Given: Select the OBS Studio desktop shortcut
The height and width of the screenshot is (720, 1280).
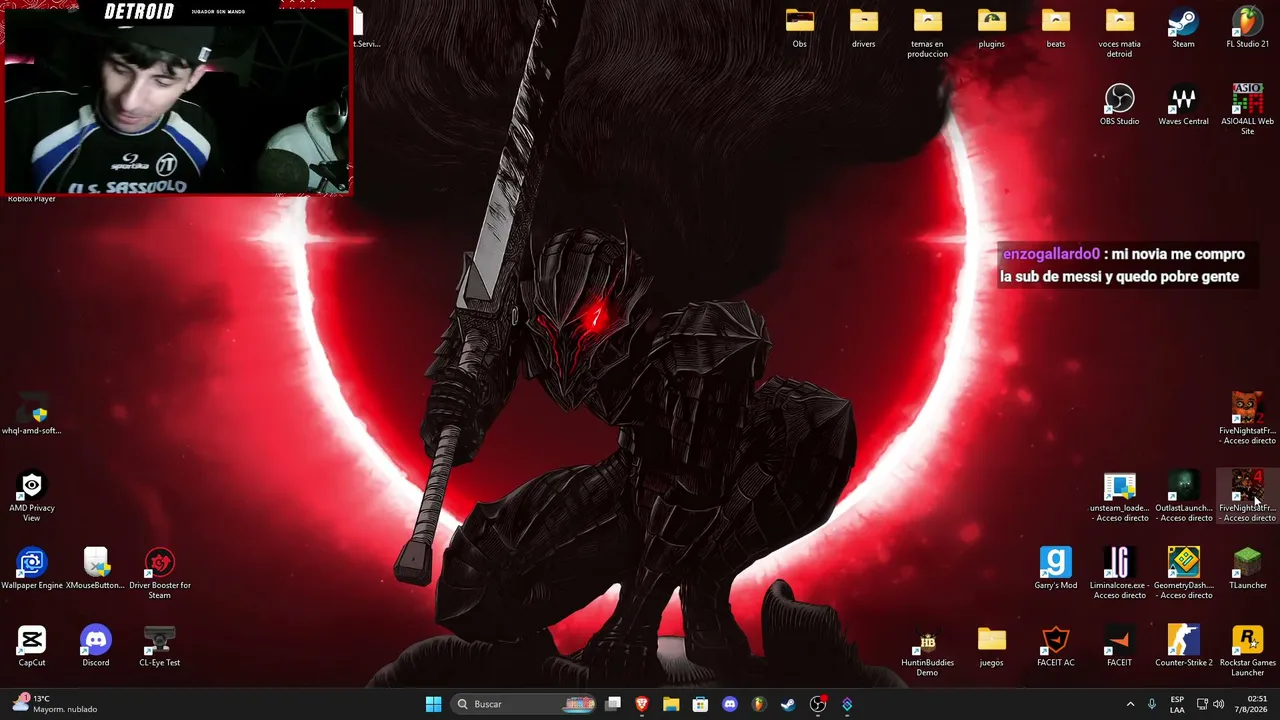Looking at the screenshot, I should click(x=1119, y=105).
